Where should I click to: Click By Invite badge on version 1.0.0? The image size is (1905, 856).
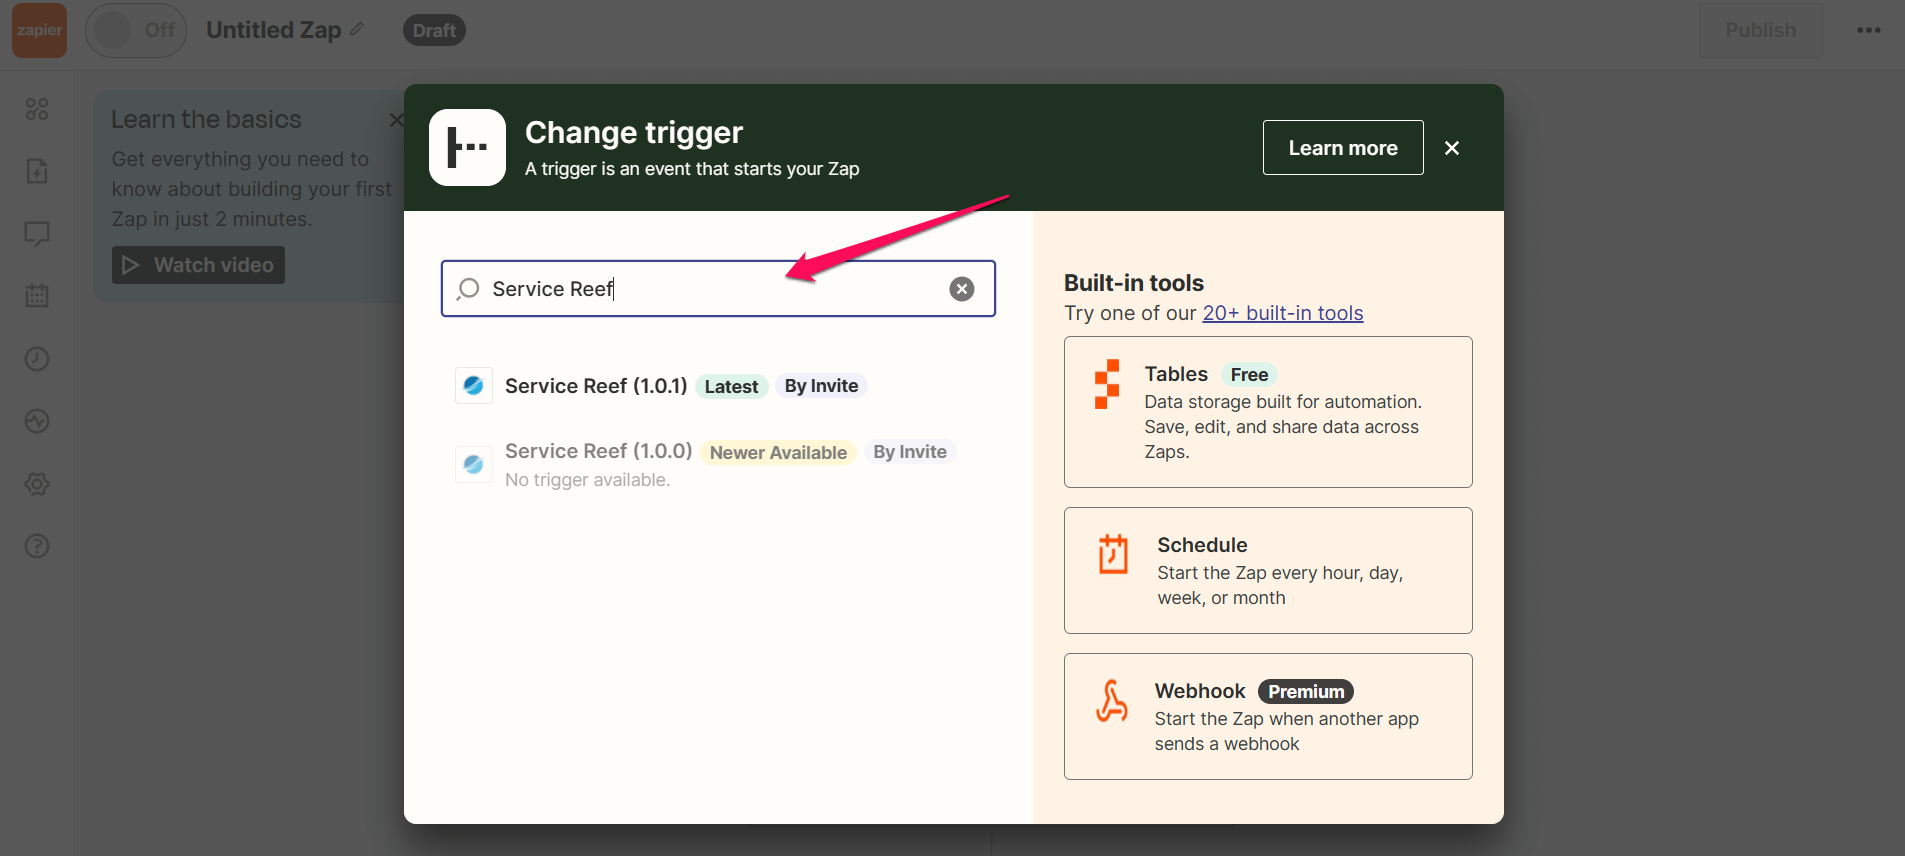tap(910, 452)
